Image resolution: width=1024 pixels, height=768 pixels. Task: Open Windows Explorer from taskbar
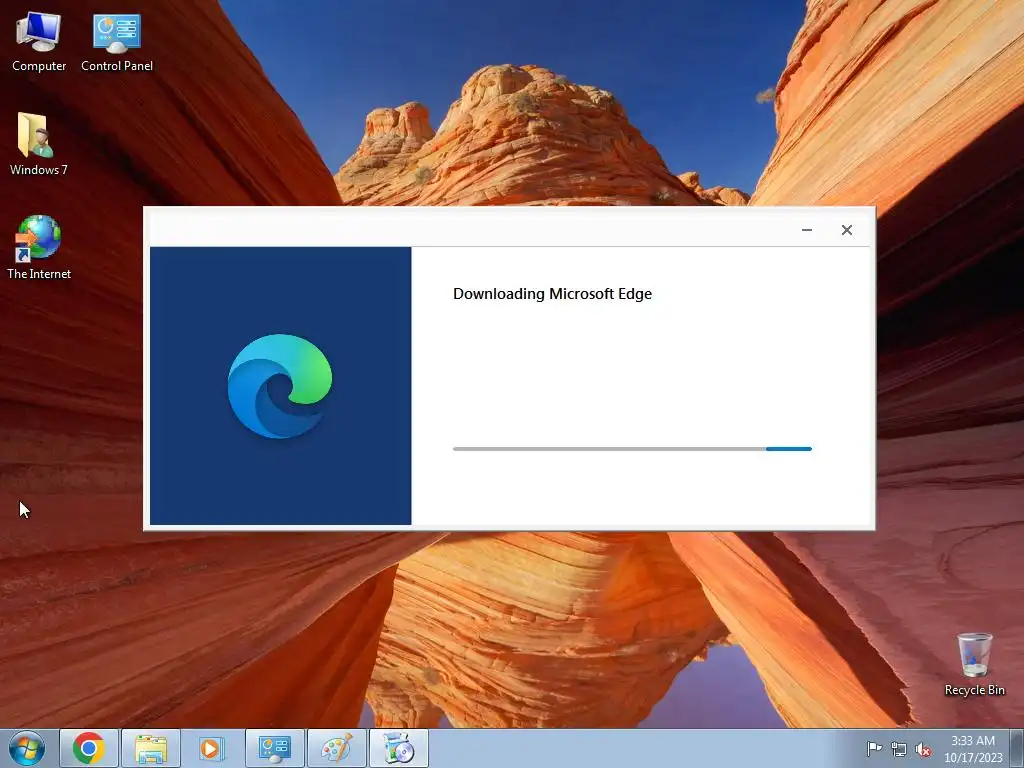coord(151,748)
